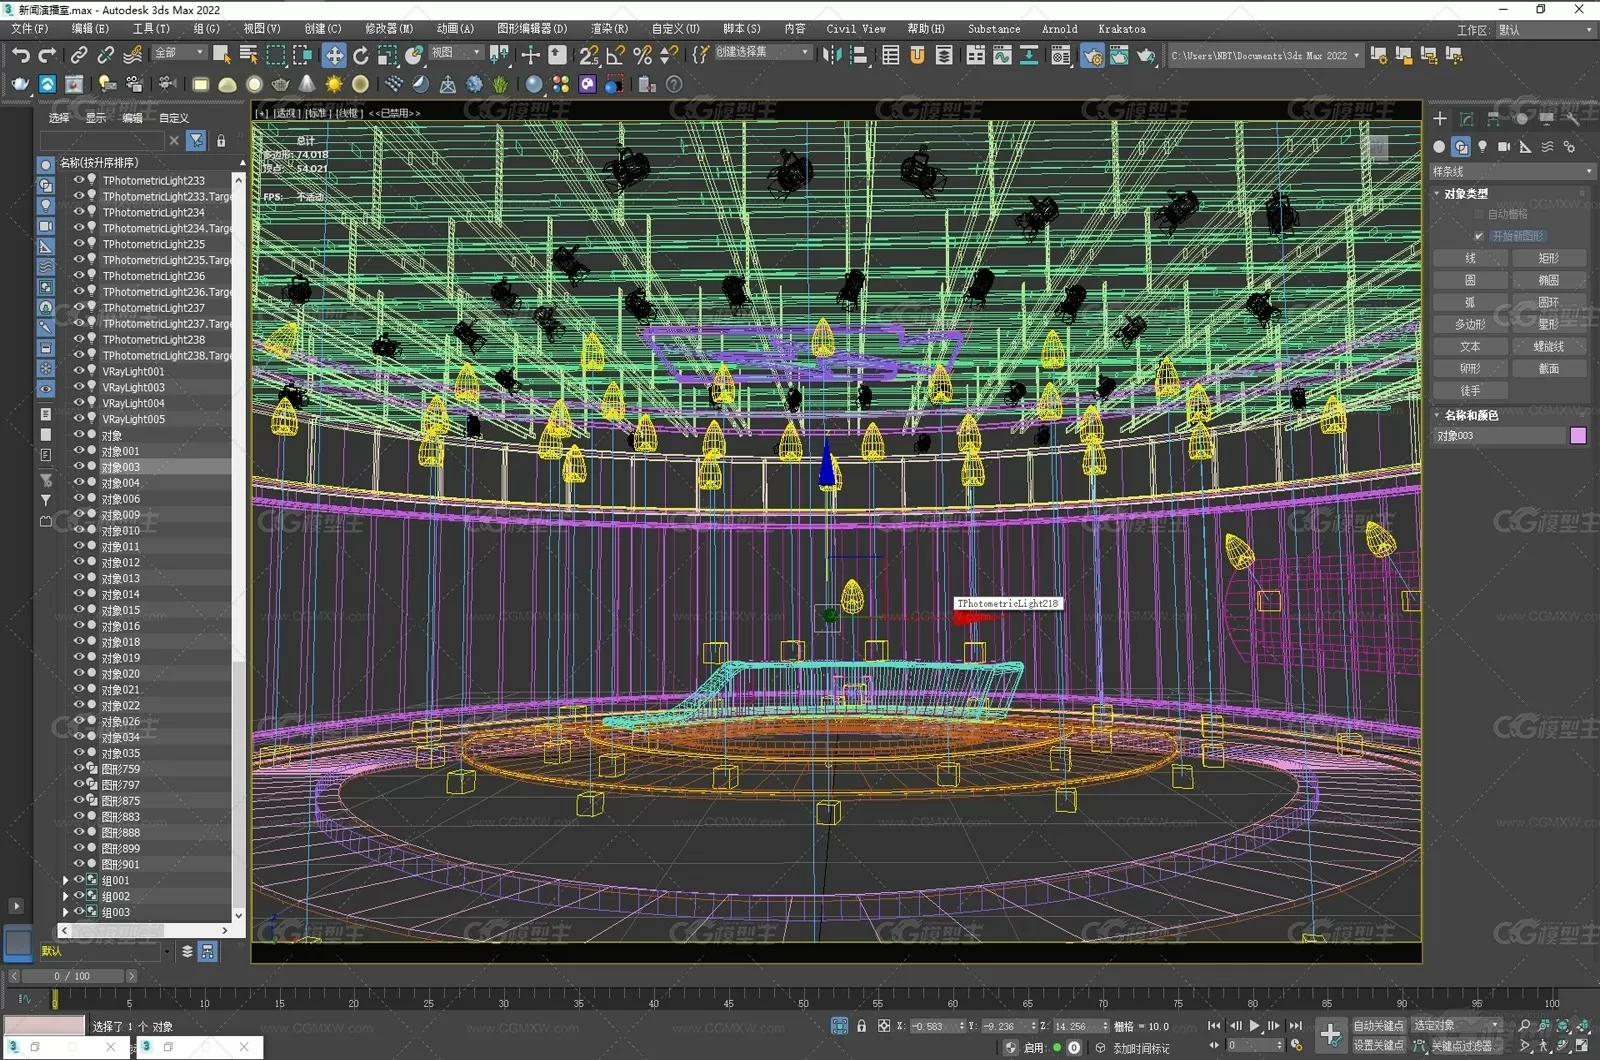Click the timeline slider handle at frame 0
1600x1060 pixels.
click(x=54, y=998)
